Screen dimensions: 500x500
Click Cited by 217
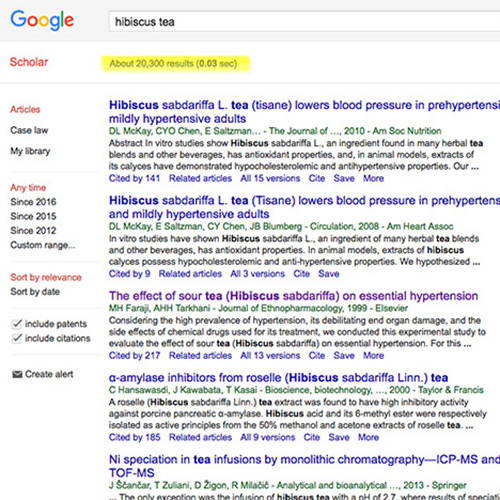click(x=134, y=355)
